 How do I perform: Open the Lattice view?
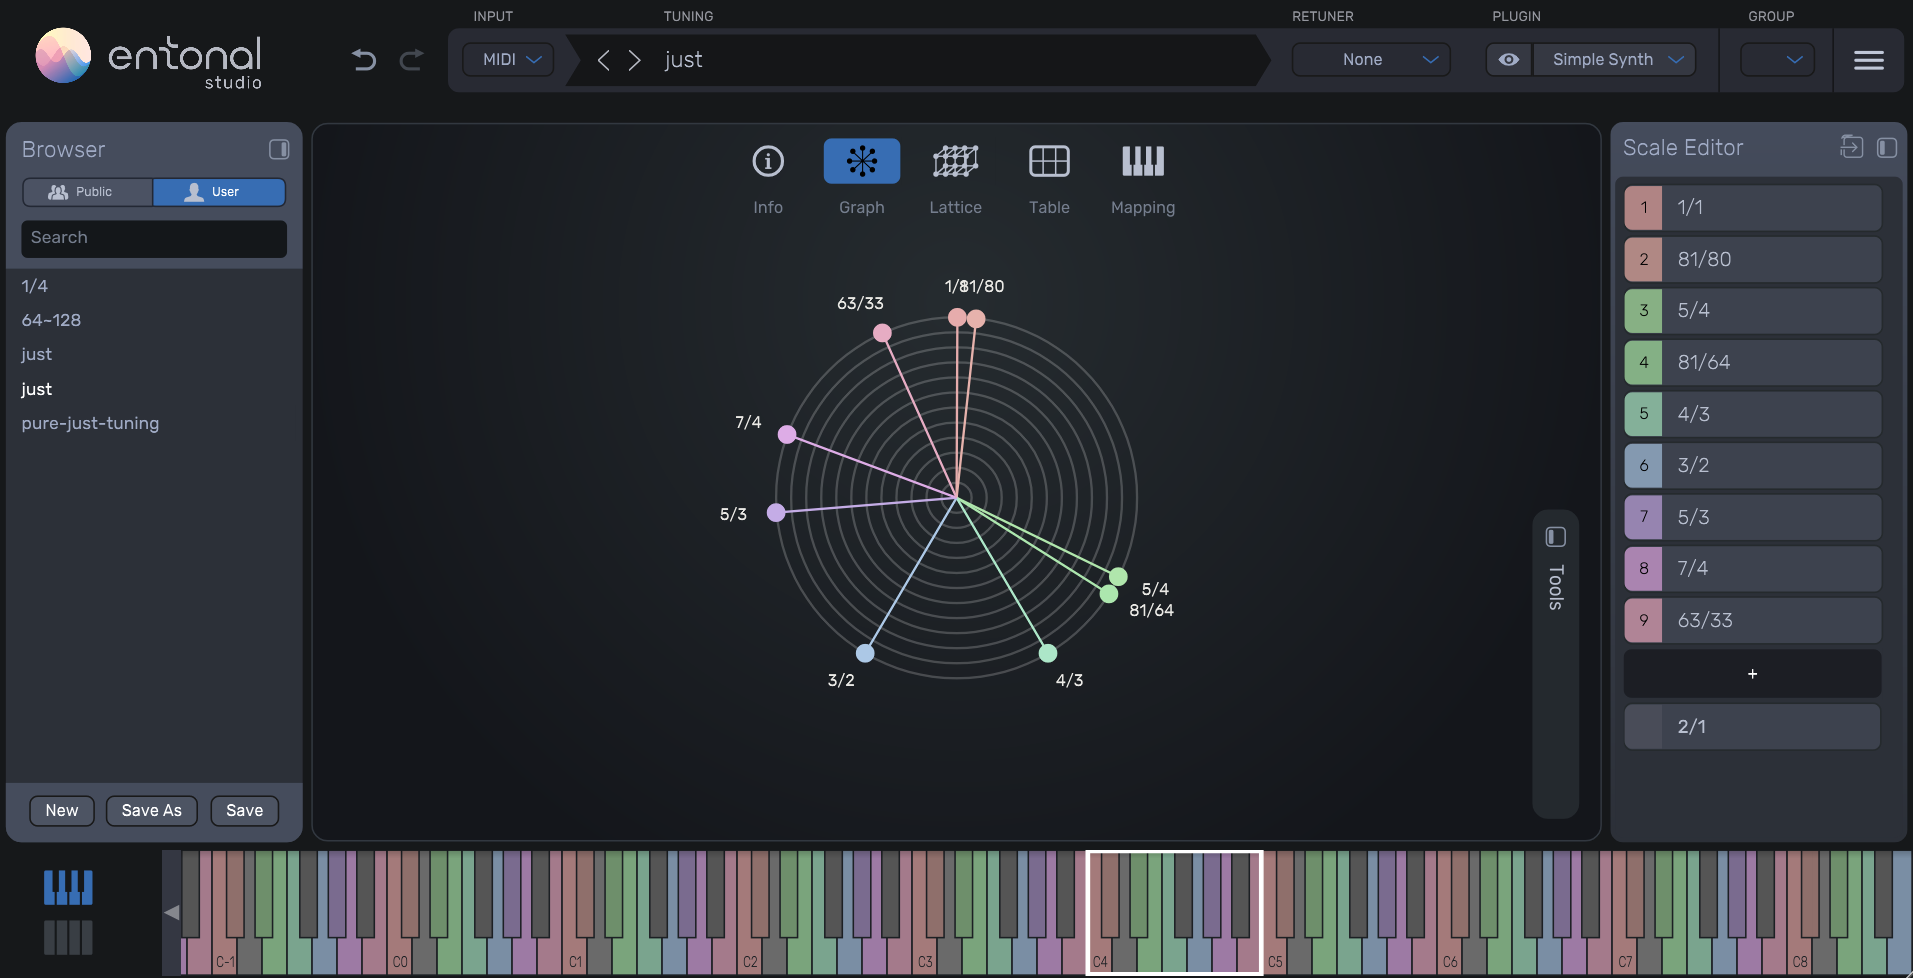[x=955, y=161]
